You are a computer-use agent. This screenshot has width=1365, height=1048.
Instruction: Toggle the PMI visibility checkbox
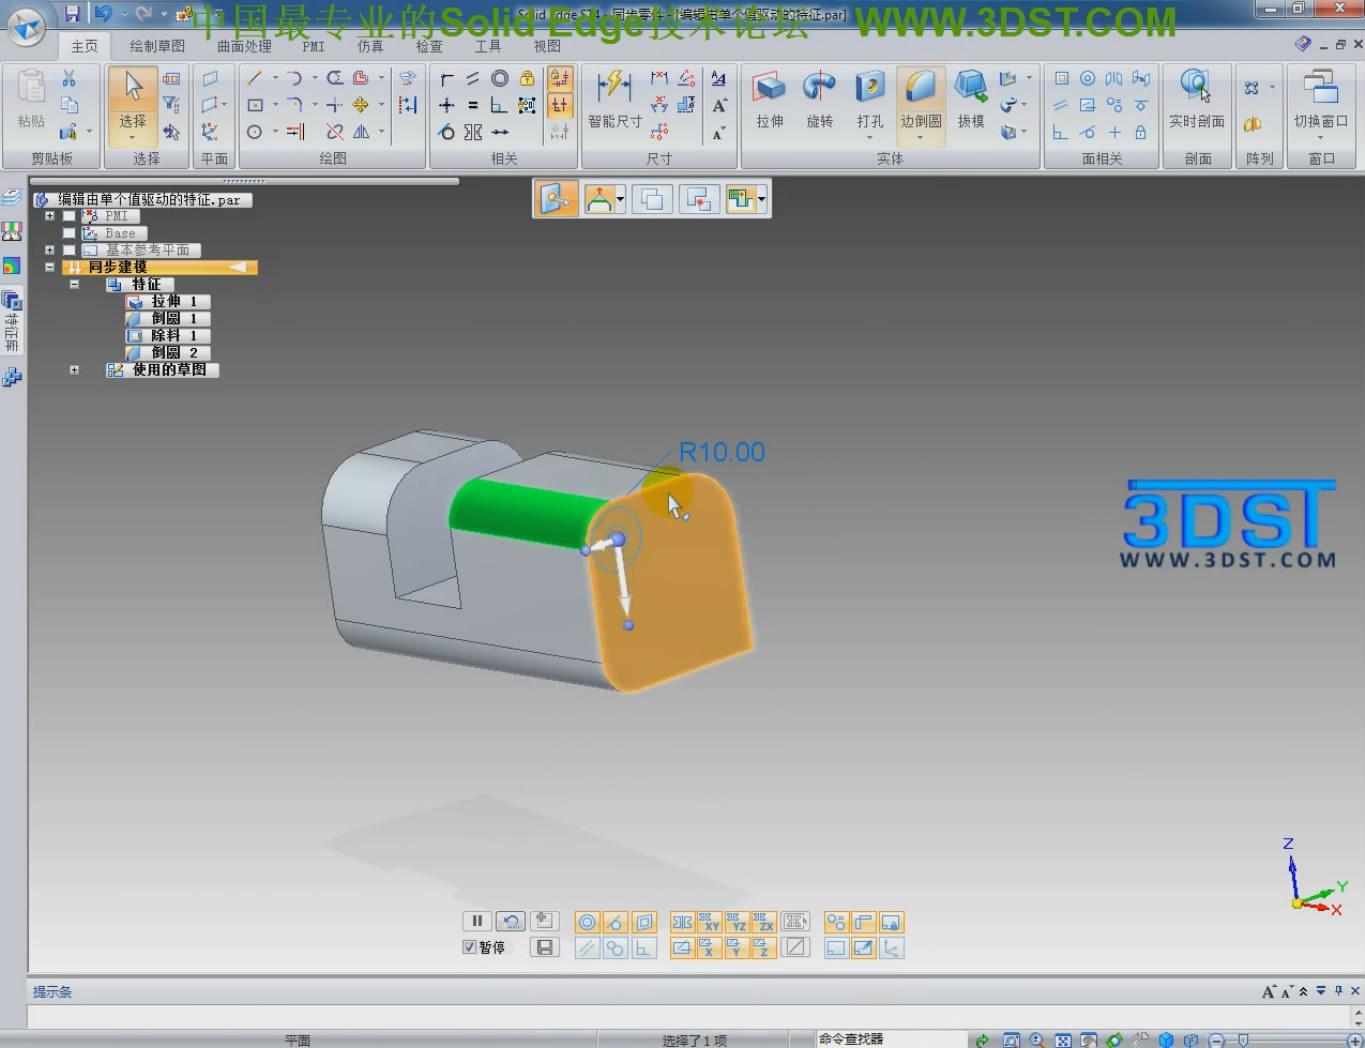pos(69,216)
